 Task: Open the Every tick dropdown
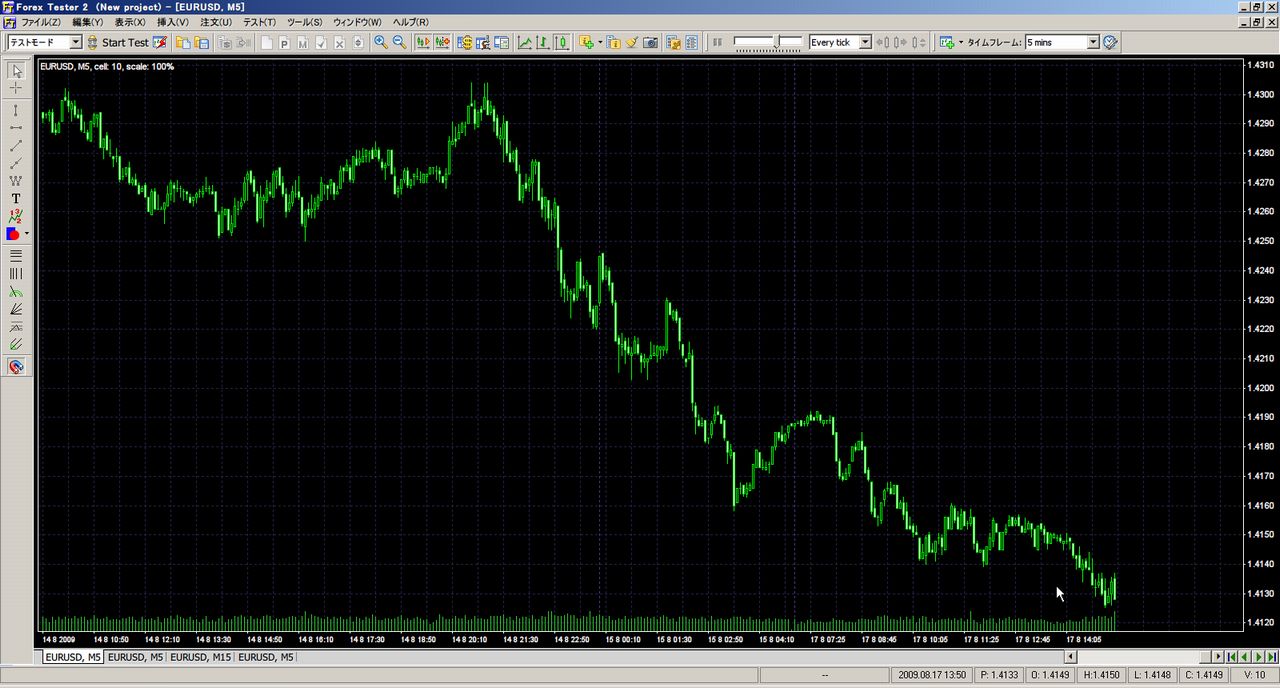pyautogui.click(x=866, y=42)
